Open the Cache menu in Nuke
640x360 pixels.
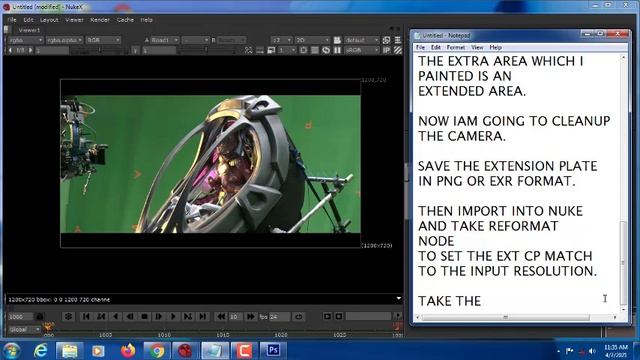(125, 20)
